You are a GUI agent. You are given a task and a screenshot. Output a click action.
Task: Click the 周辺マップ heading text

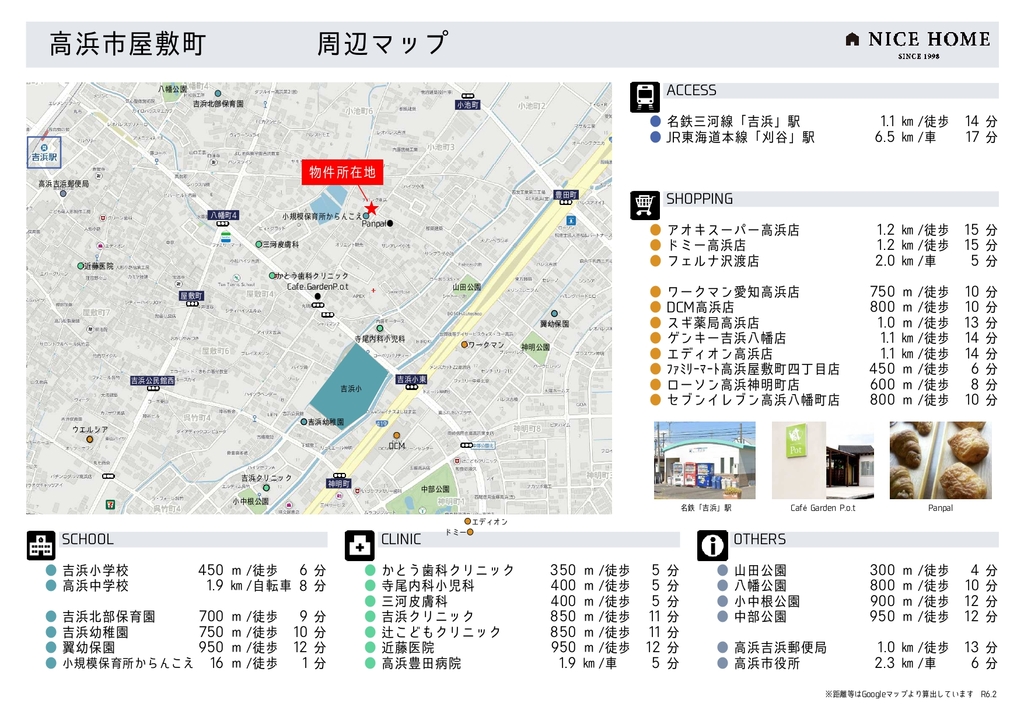click(383, 44)
